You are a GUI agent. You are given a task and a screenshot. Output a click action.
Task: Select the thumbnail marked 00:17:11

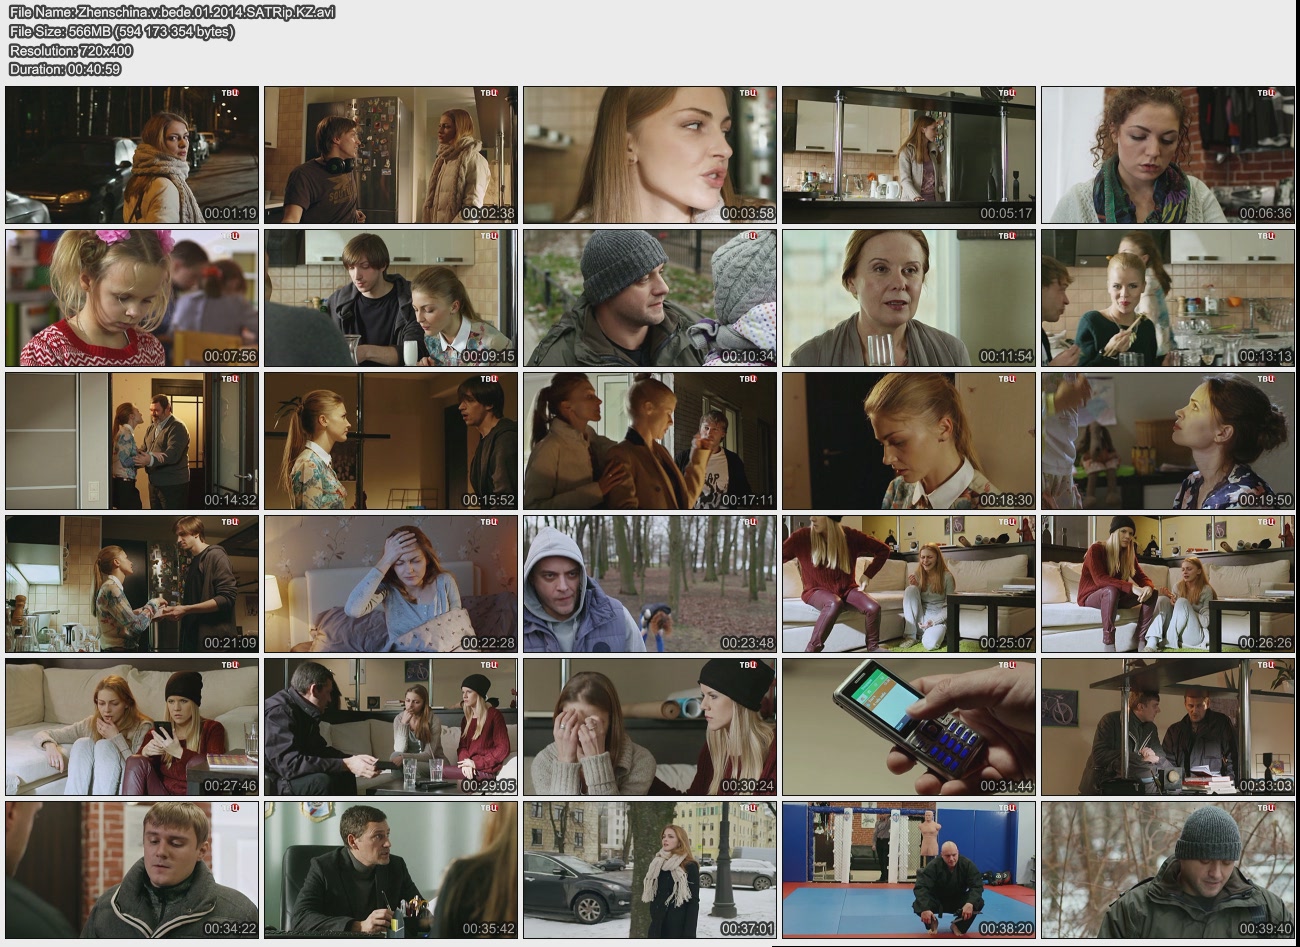[x=650, y=441]
